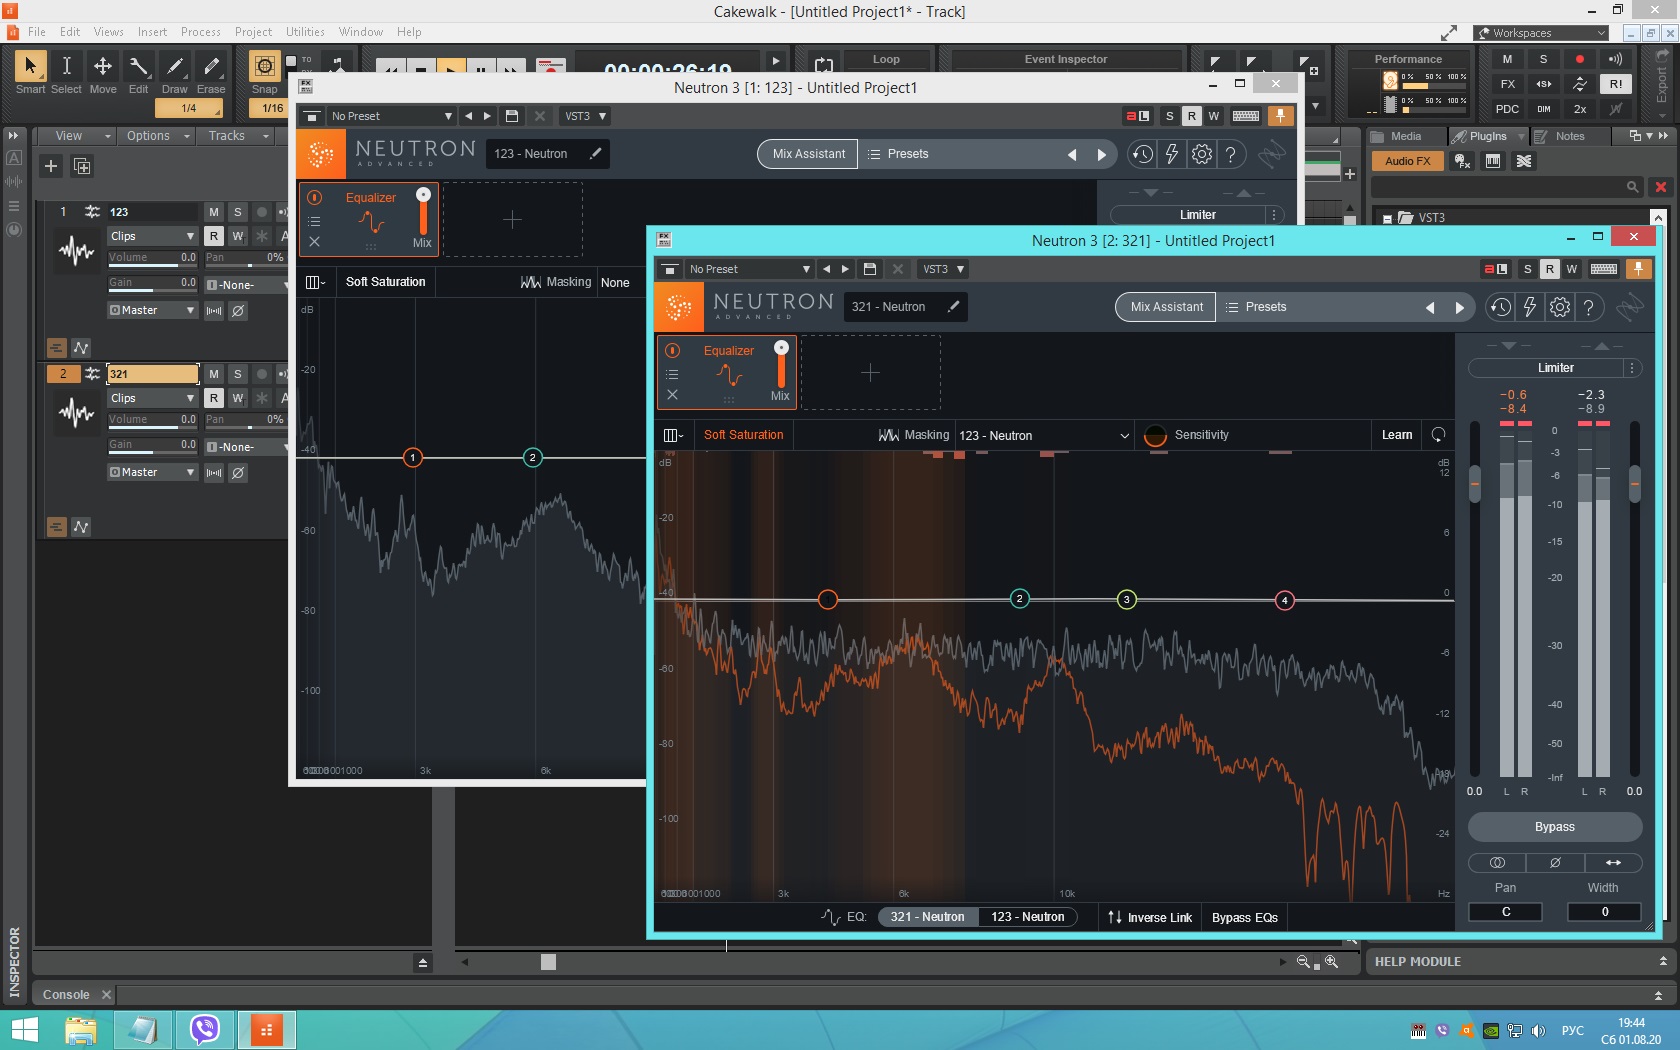Mute track 123
The image size is (1680, 1050).
[213, 212]
